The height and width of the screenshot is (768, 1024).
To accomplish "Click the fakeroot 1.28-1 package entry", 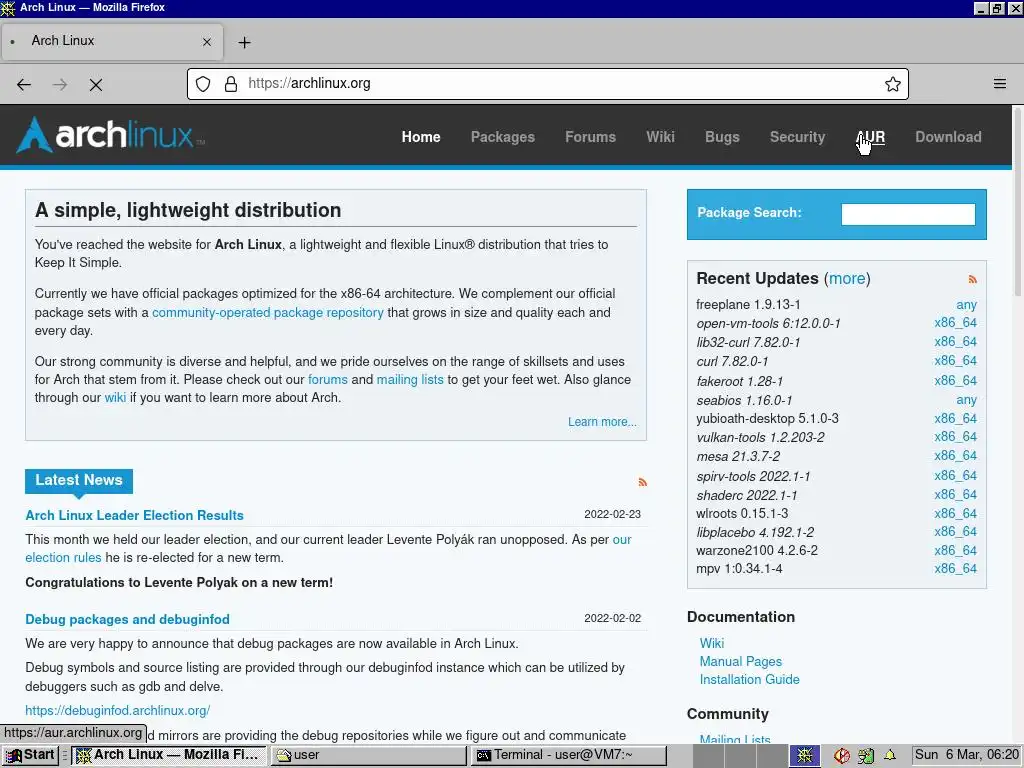I will pos(739,381).
